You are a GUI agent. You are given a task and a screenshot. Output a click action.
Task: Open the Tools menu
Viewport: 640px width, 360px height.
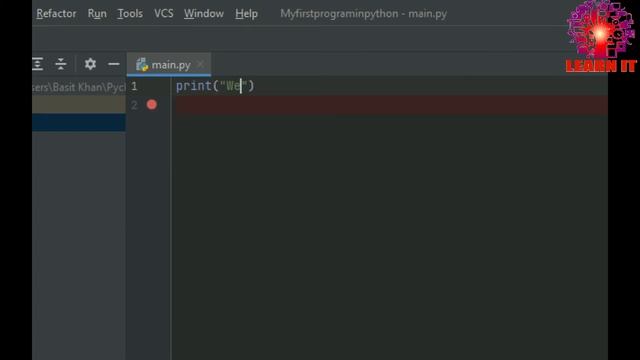point(130,13)
